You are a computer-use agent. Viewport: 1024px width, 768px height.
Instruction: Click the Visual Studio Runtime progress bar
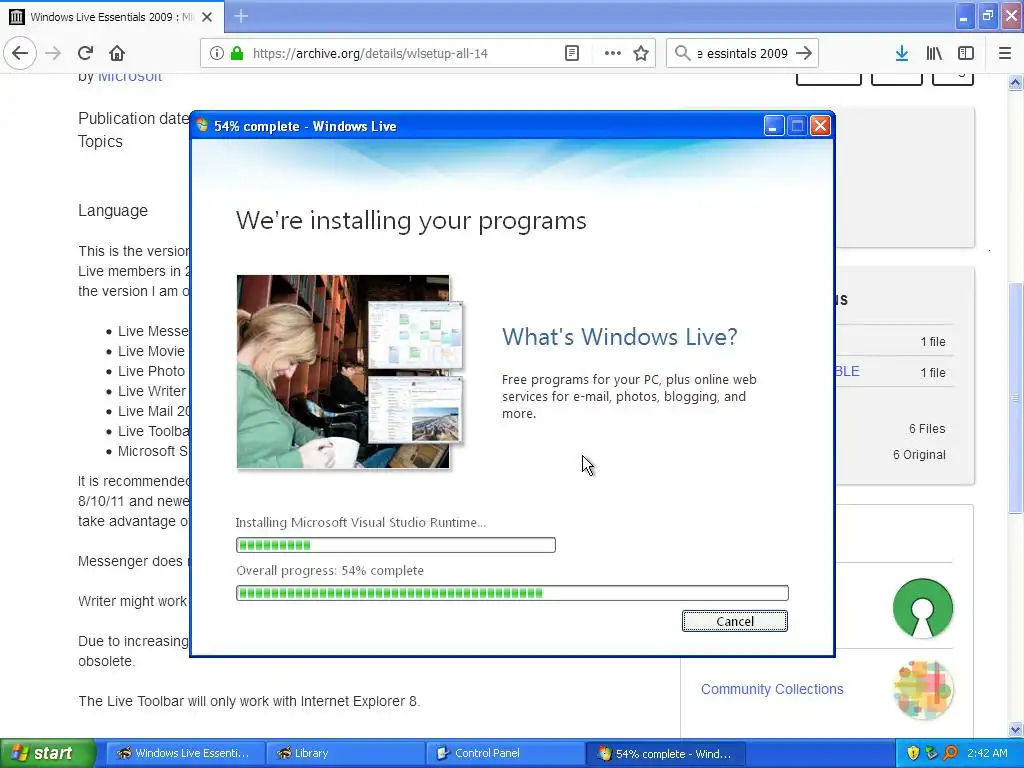[x=396, y=545]
